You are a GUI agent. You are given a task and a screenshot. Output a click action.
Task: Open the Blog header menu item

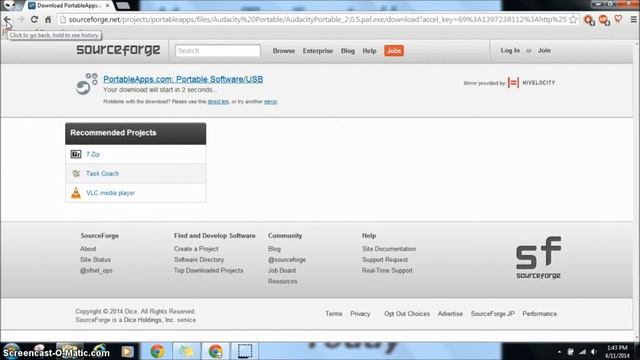pos(348,51)
